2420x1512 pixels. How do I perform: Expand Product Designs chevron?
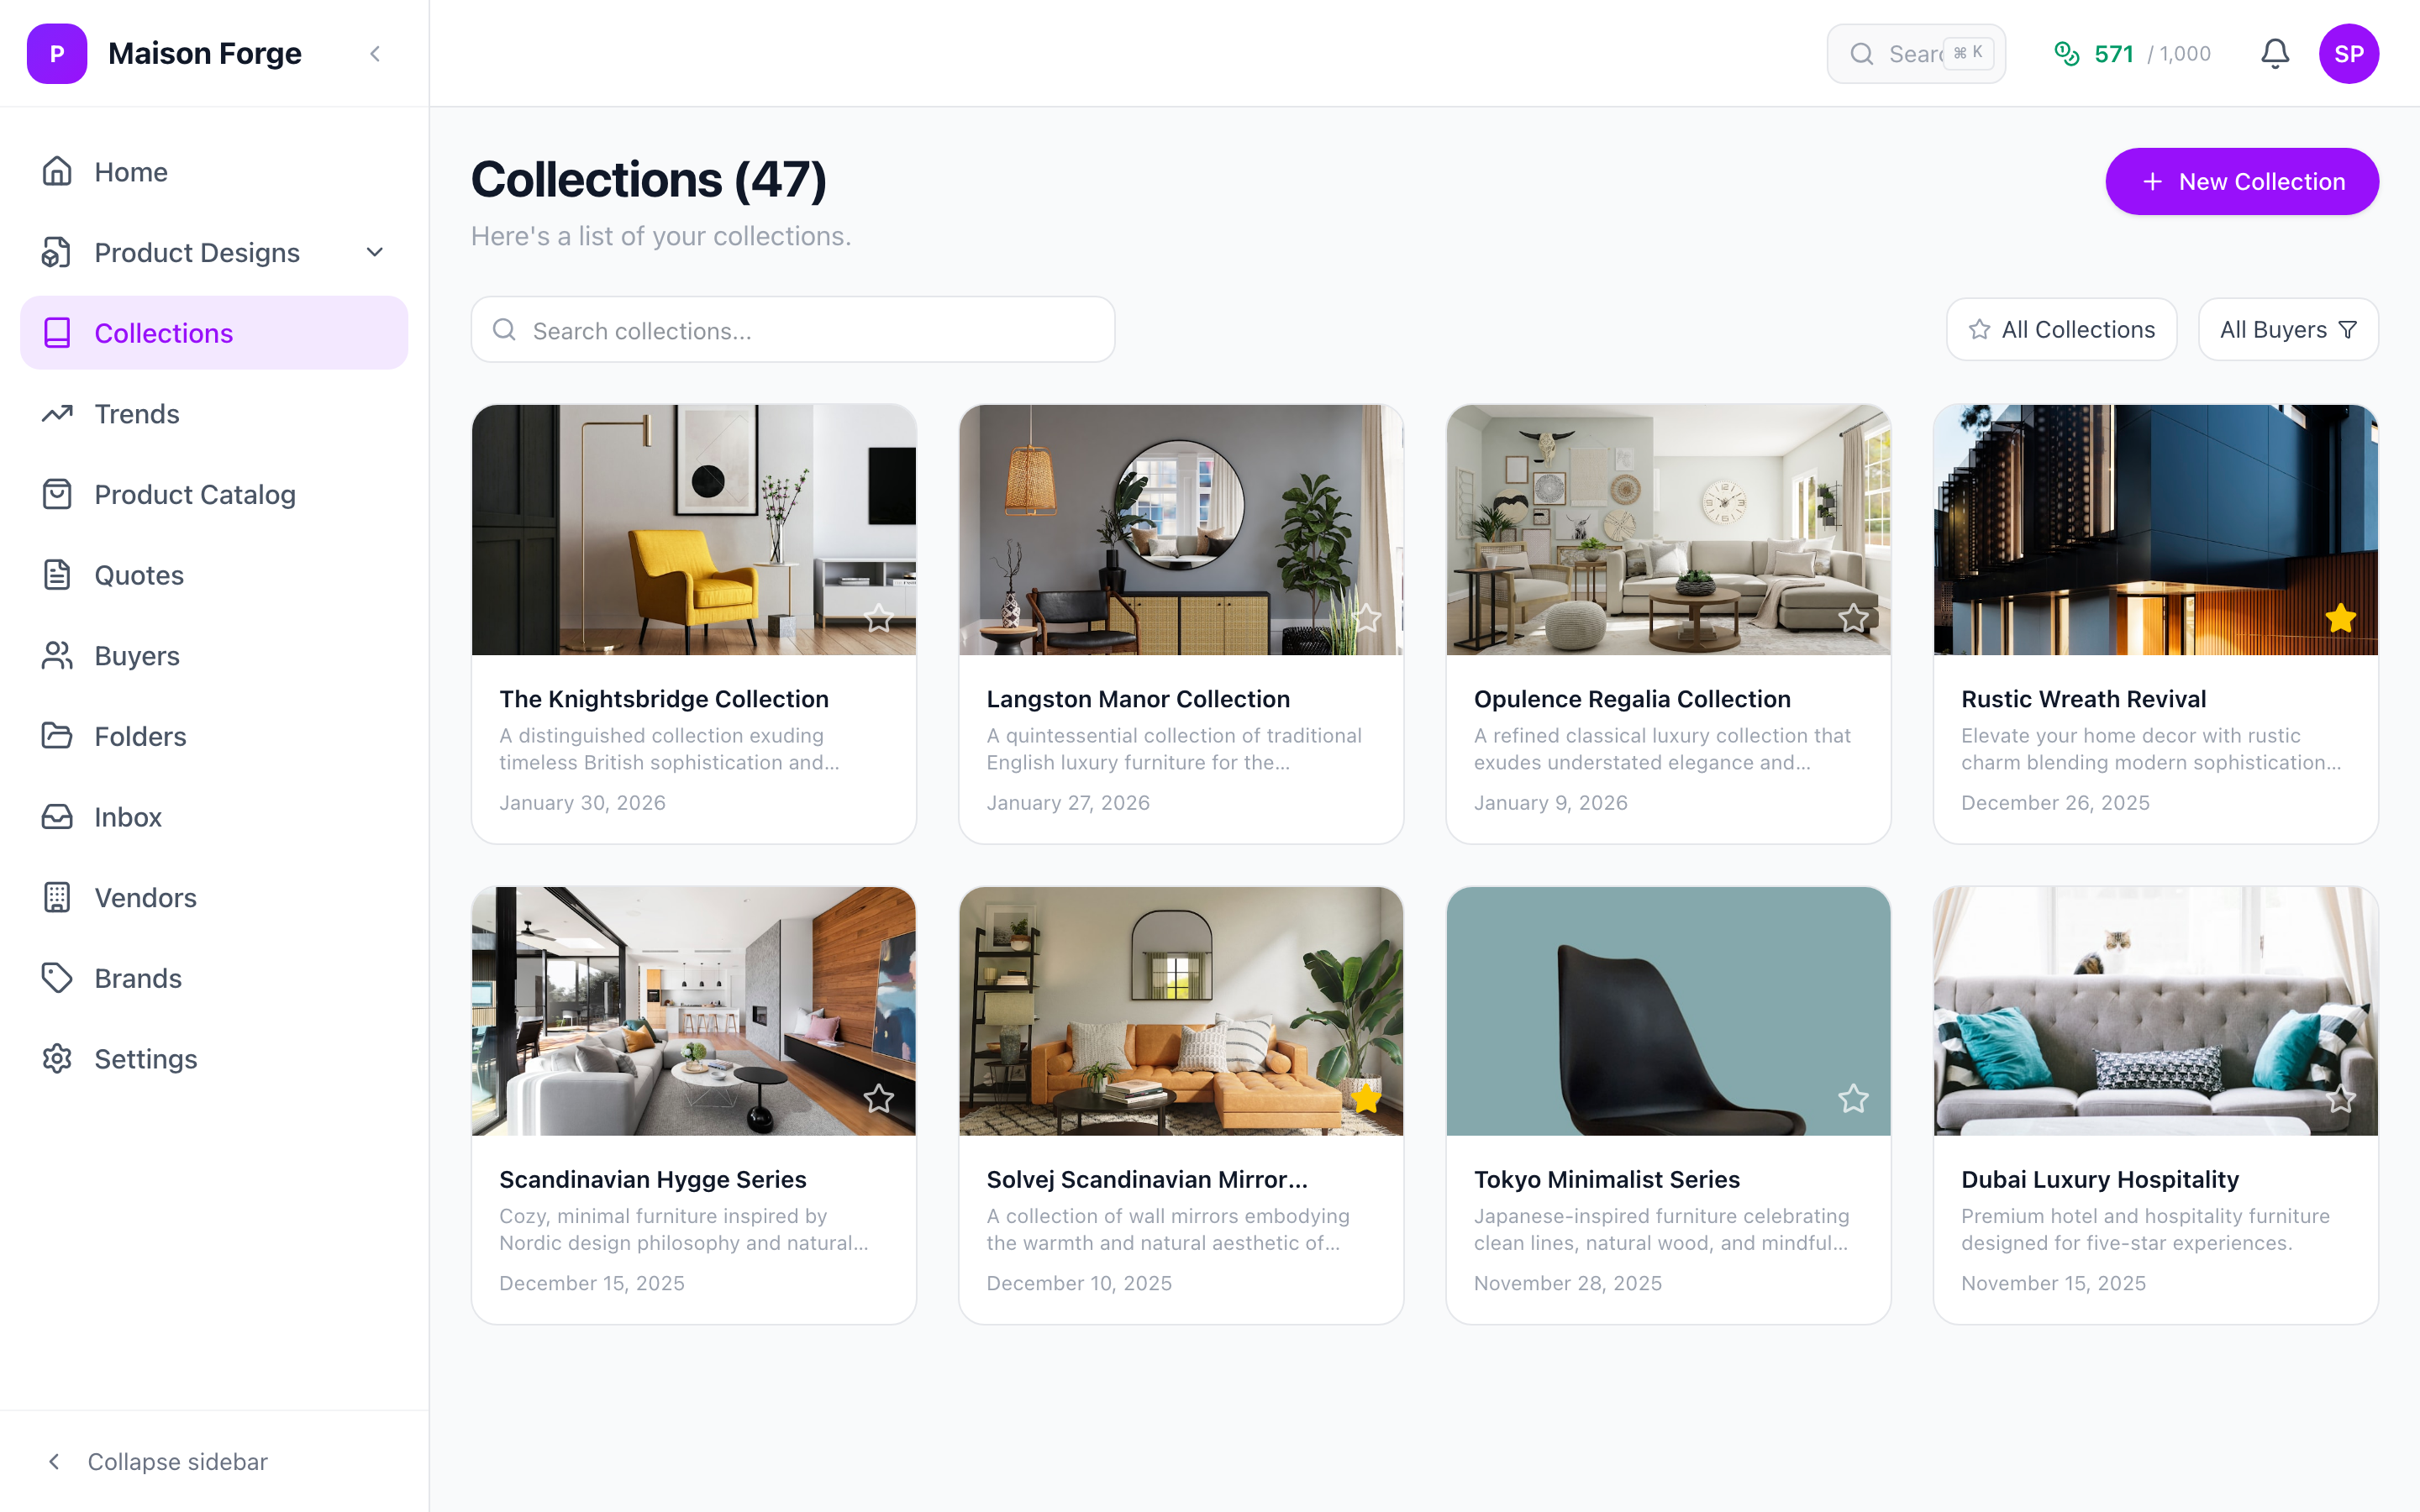(x=375, y=252)
